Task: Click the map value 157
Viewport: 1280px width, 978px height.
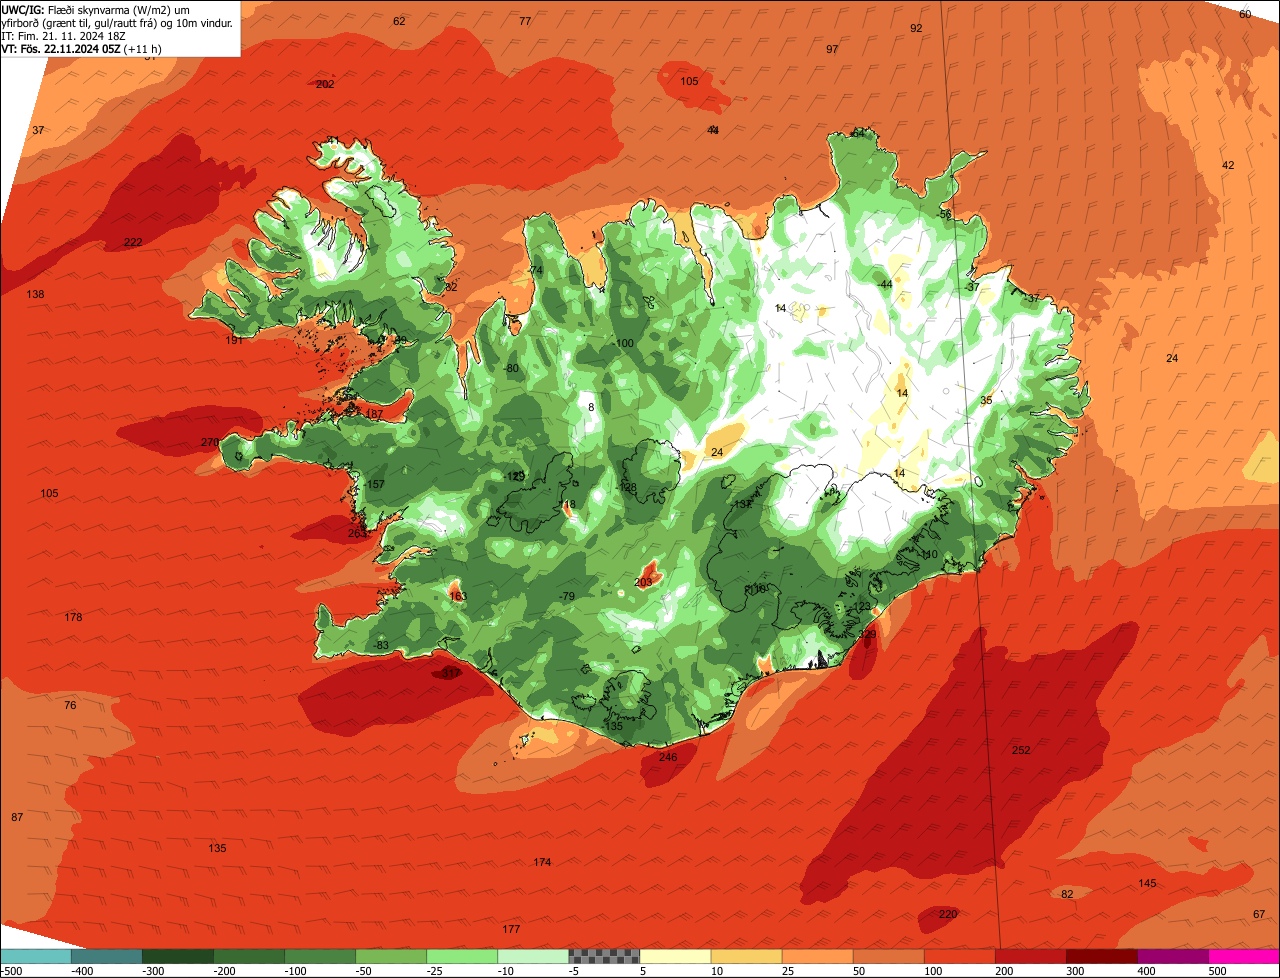Action: coord(376,484)
